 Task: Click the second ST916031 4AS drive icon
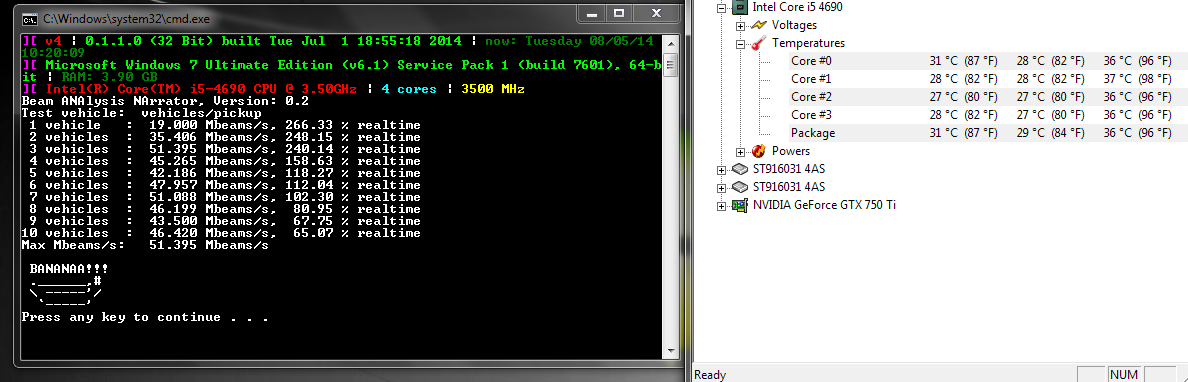click(x=740, y=187)
